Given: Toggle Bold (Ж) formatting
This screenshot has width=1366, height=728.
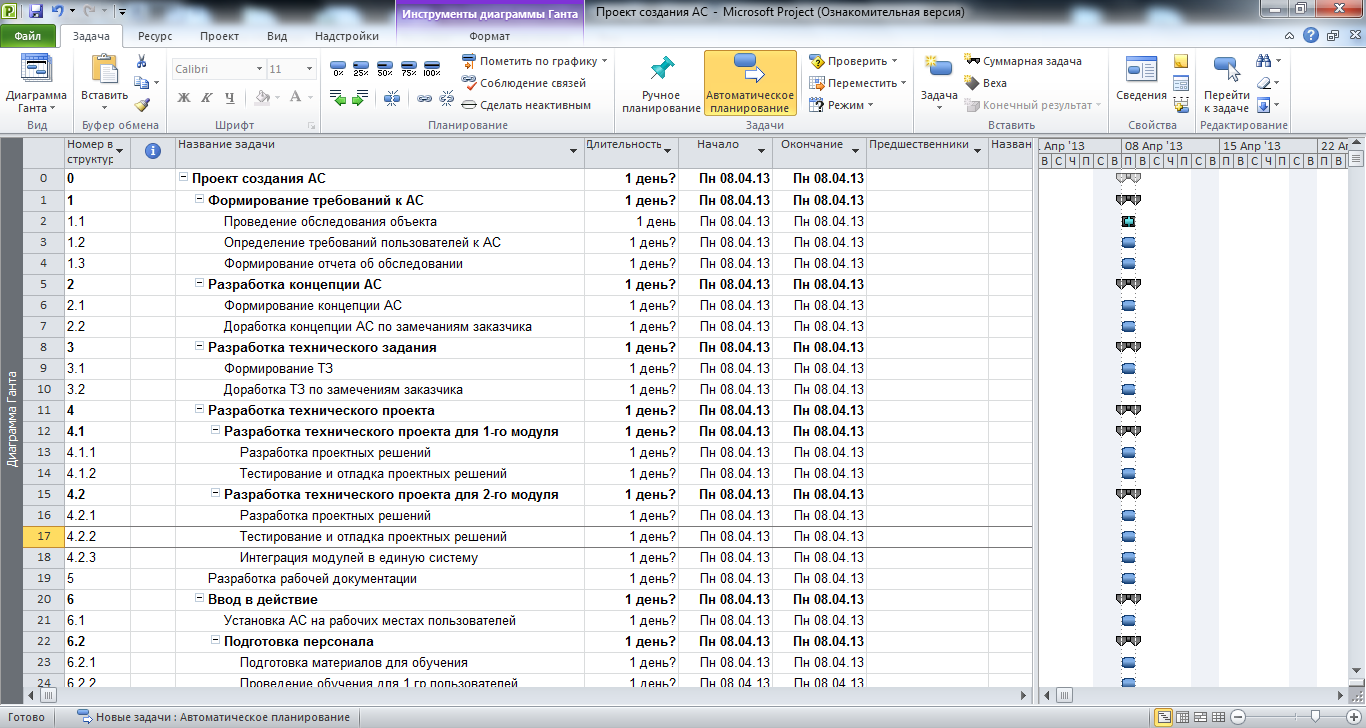Looking at the screenshot, I should coord(184,98).
